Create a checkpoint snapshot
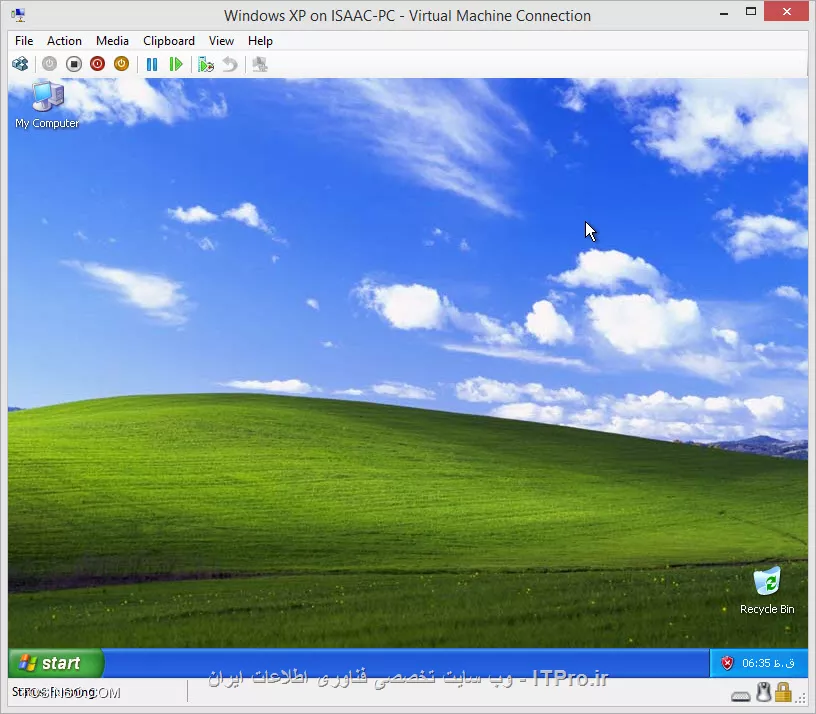 click(x=206, y=65)
